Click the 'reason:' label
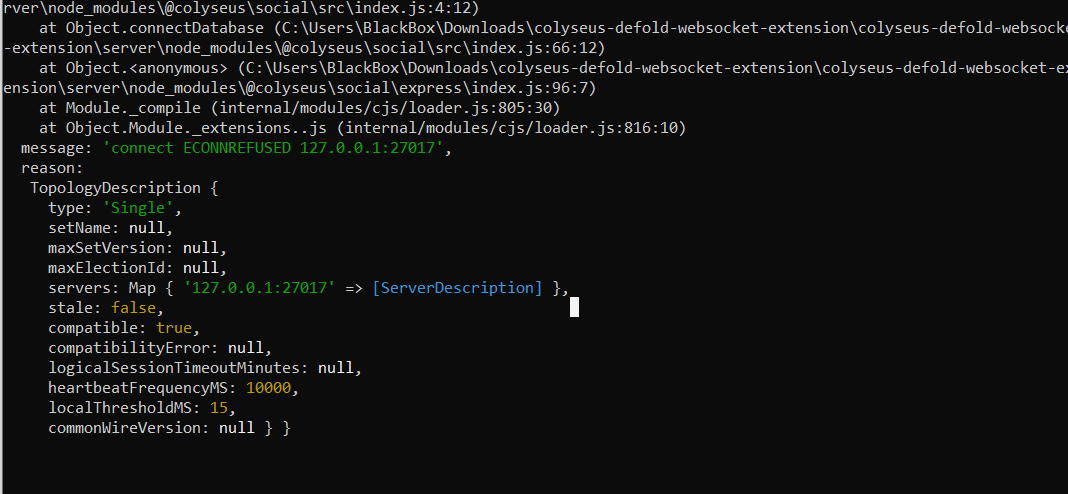This screenshot has width=1068, height=494. 52,168
